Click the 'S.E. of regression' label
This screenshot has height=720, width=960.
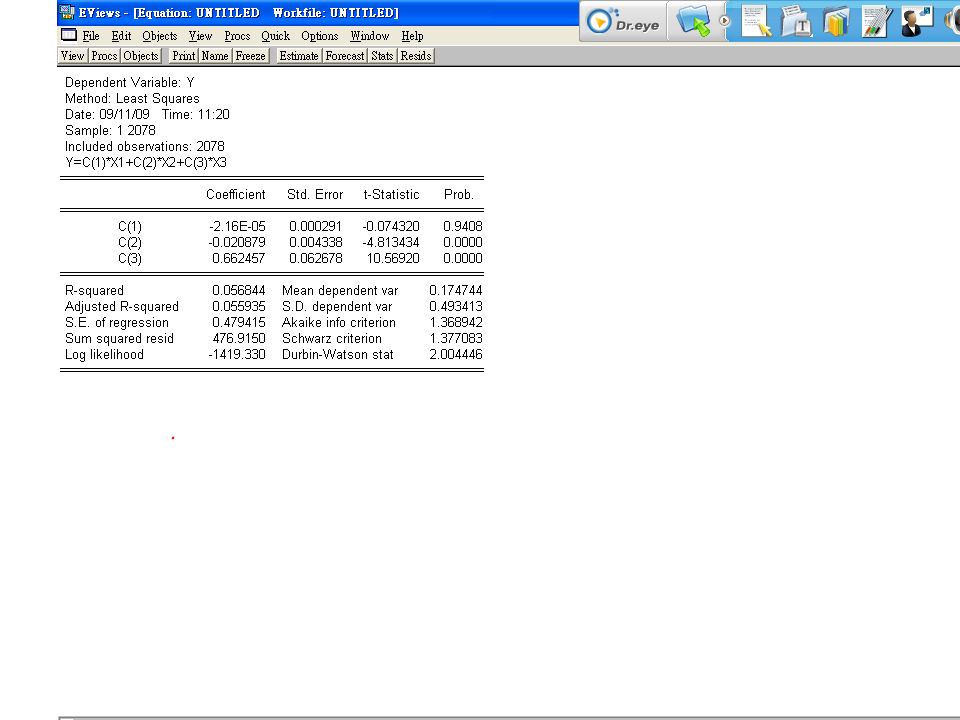(116, 323)
